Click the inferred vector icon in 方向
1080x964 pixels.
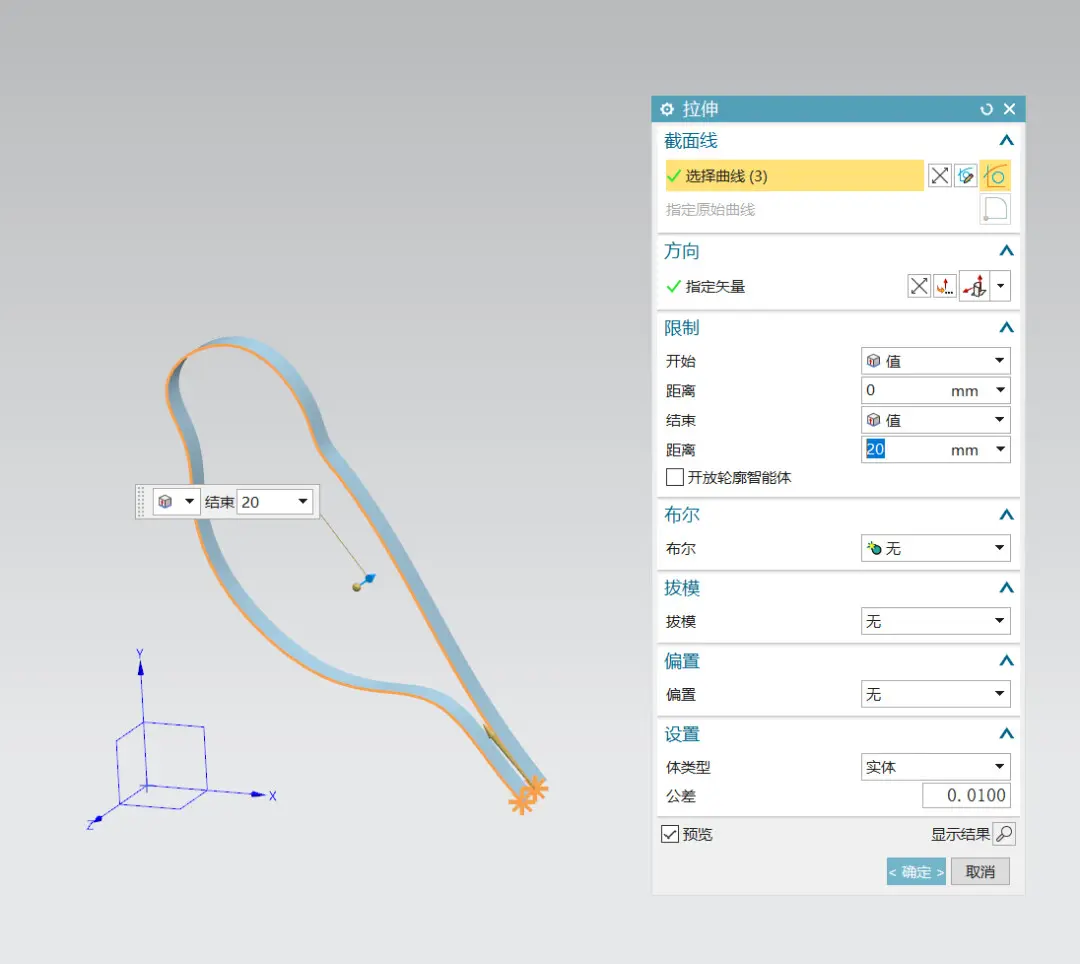(x=975, y=286)
